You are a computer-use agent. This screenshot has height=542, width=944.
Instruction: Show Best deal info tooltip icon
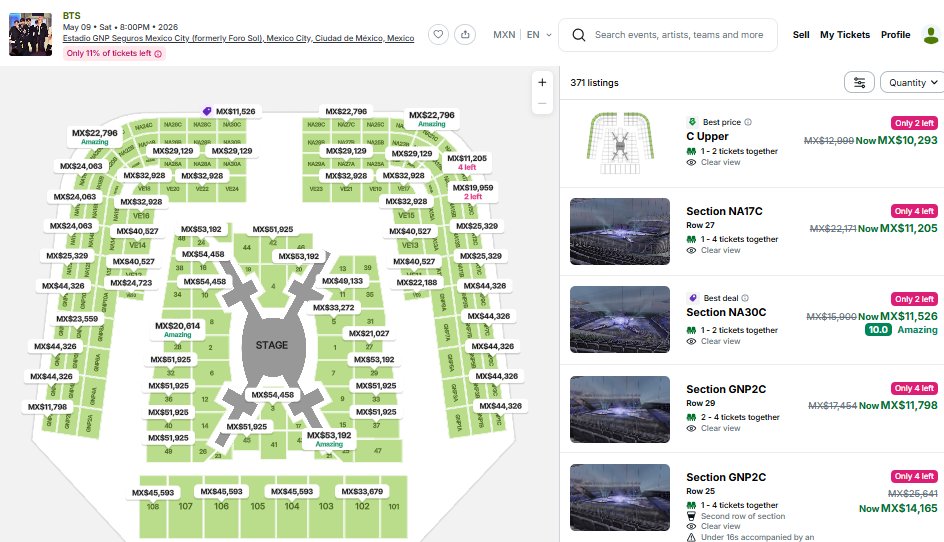745,298
